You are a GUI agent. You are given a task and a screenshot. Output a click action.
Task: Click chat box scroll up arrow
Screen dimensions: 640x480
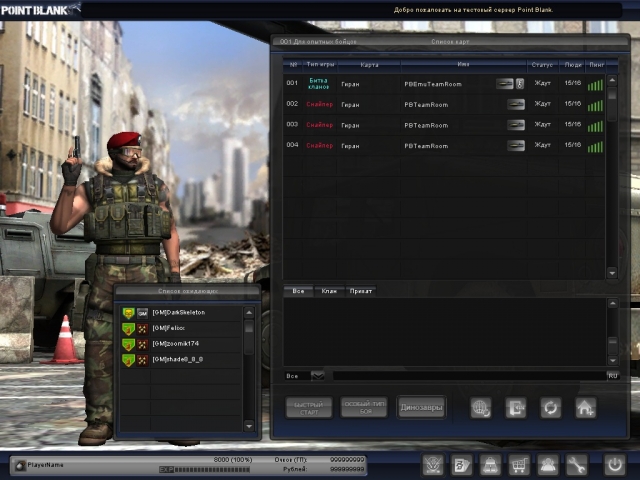pos(613,303)
